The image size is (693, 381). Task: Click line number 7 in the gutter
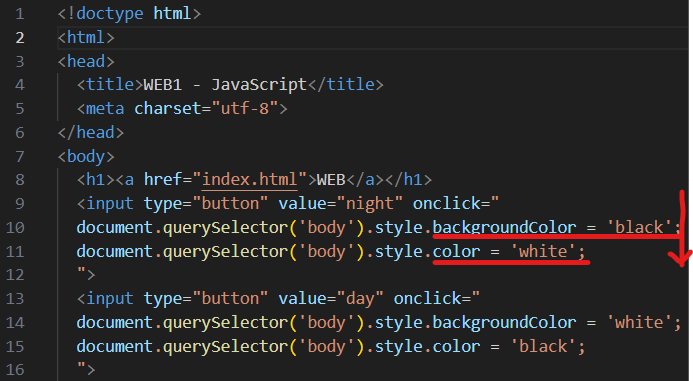pos(19,156)
